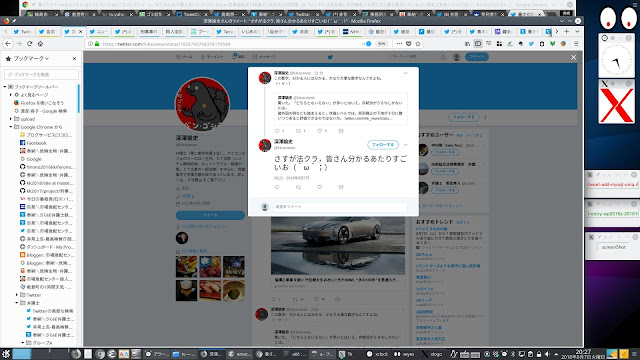Switch to the first Twitter tab
This screenshot has width=640, height=360.
coord(22,31)
